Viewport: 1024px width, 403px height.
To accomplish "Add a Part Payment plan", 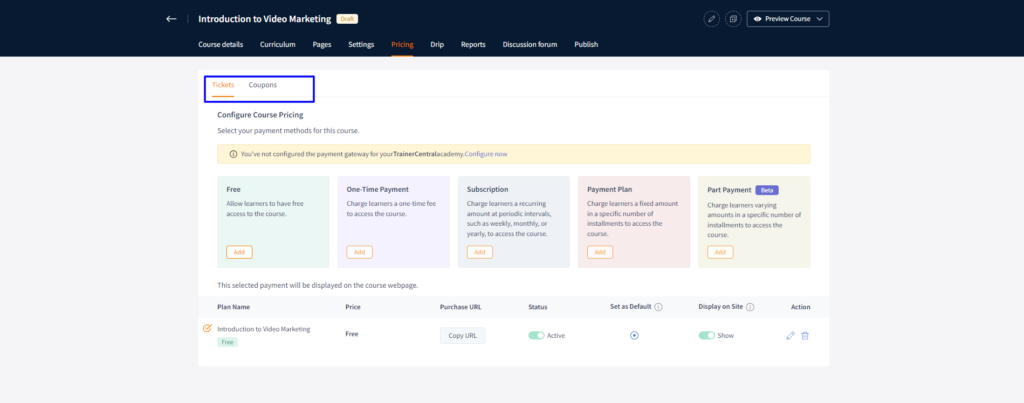I will click(x=720, y=252).
